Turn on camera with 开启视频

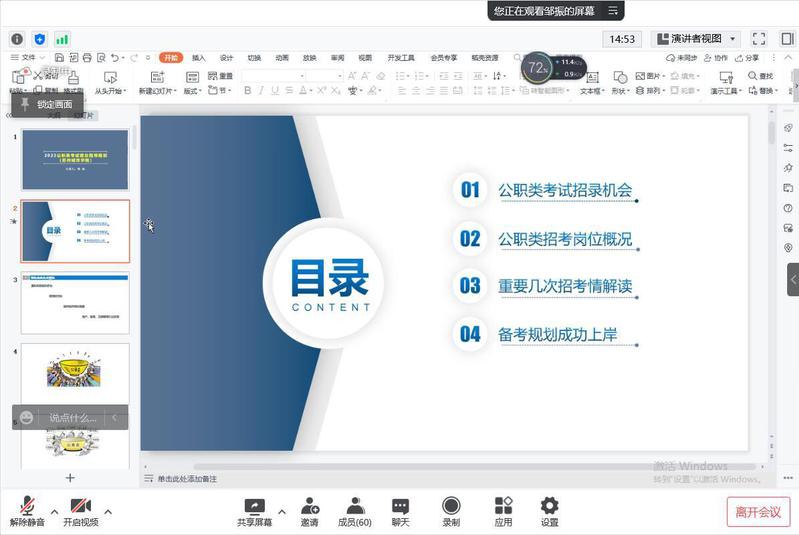[x=81, y=510]
